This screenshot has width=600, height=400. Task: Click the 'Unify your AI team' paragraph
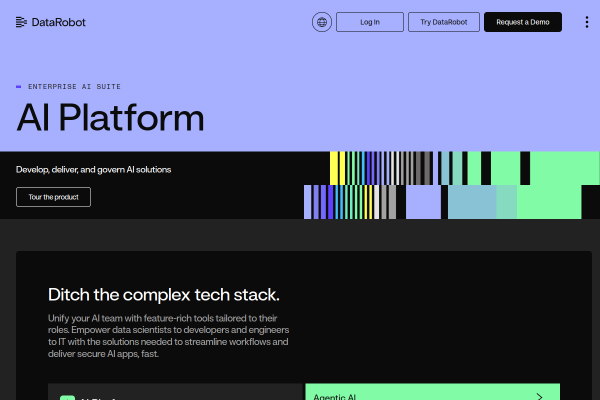click(x=168, y=336)
